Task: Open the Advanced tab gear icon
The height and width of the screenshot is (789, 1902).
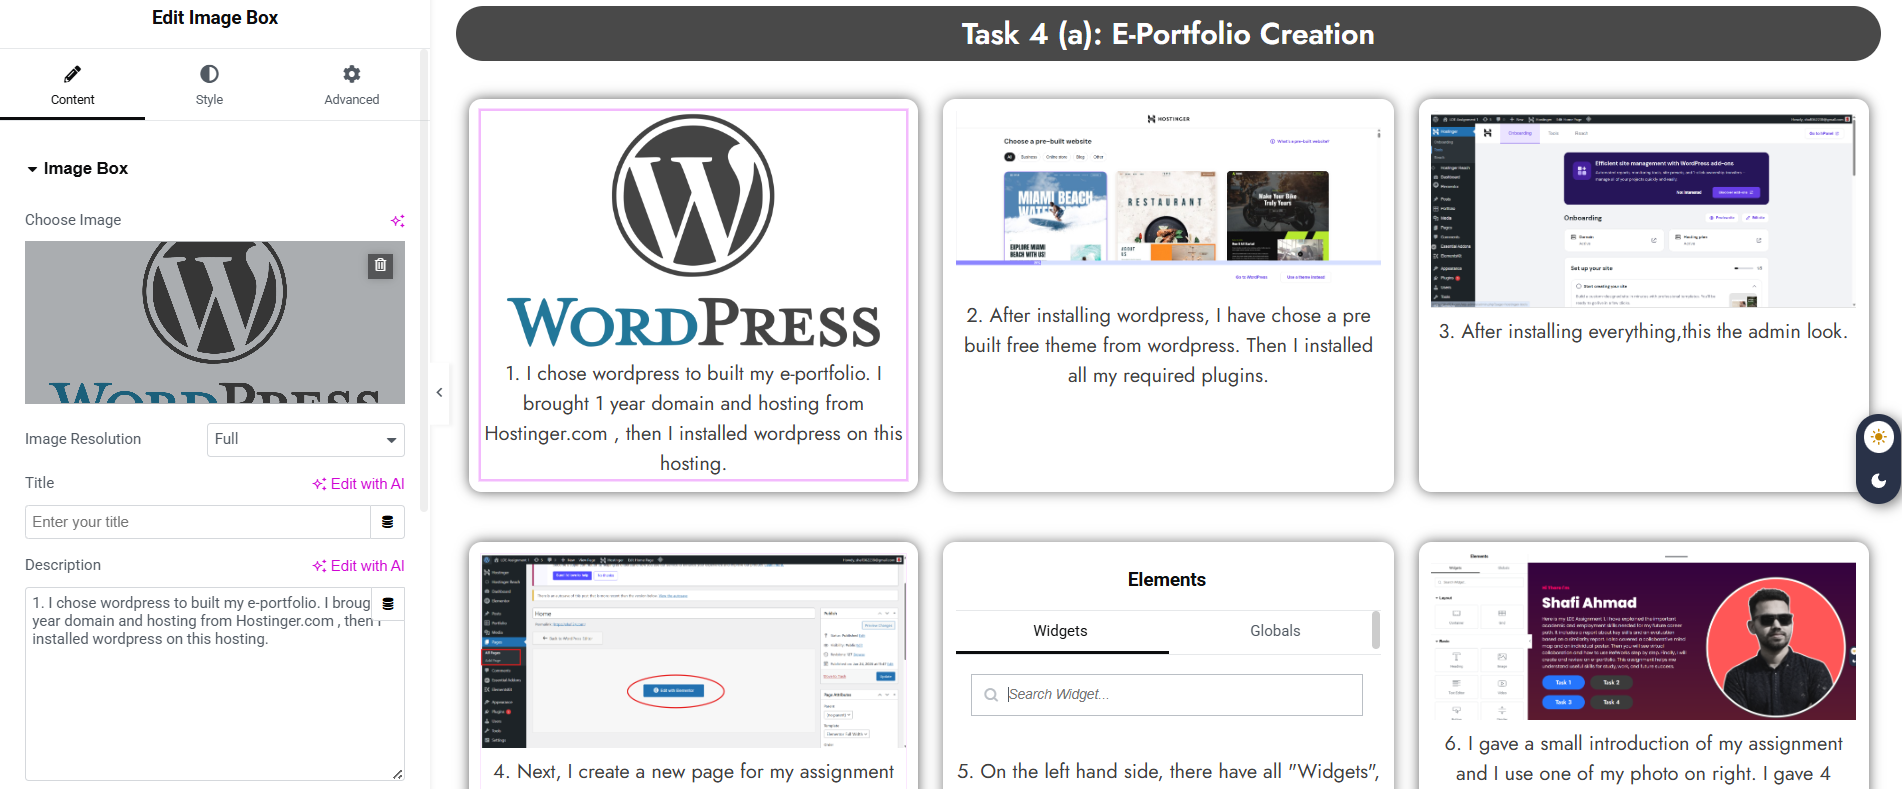Action: 351,74
